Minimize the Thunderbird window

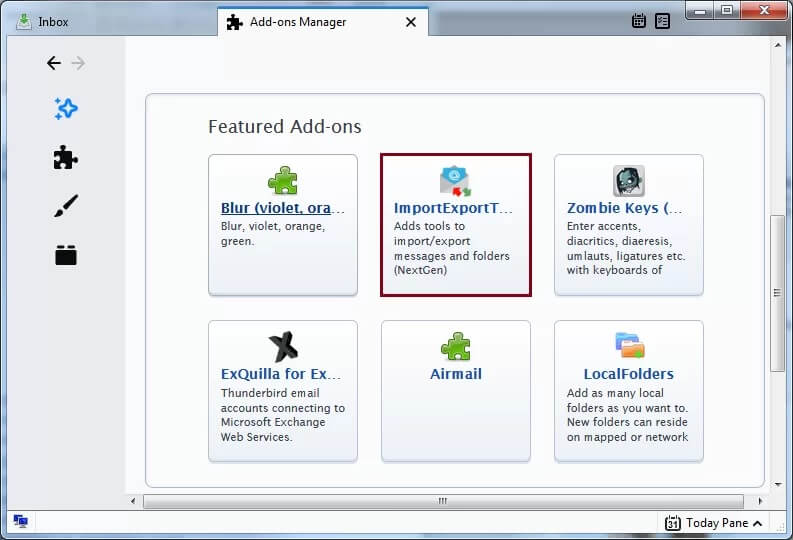[x=700, y=10]
